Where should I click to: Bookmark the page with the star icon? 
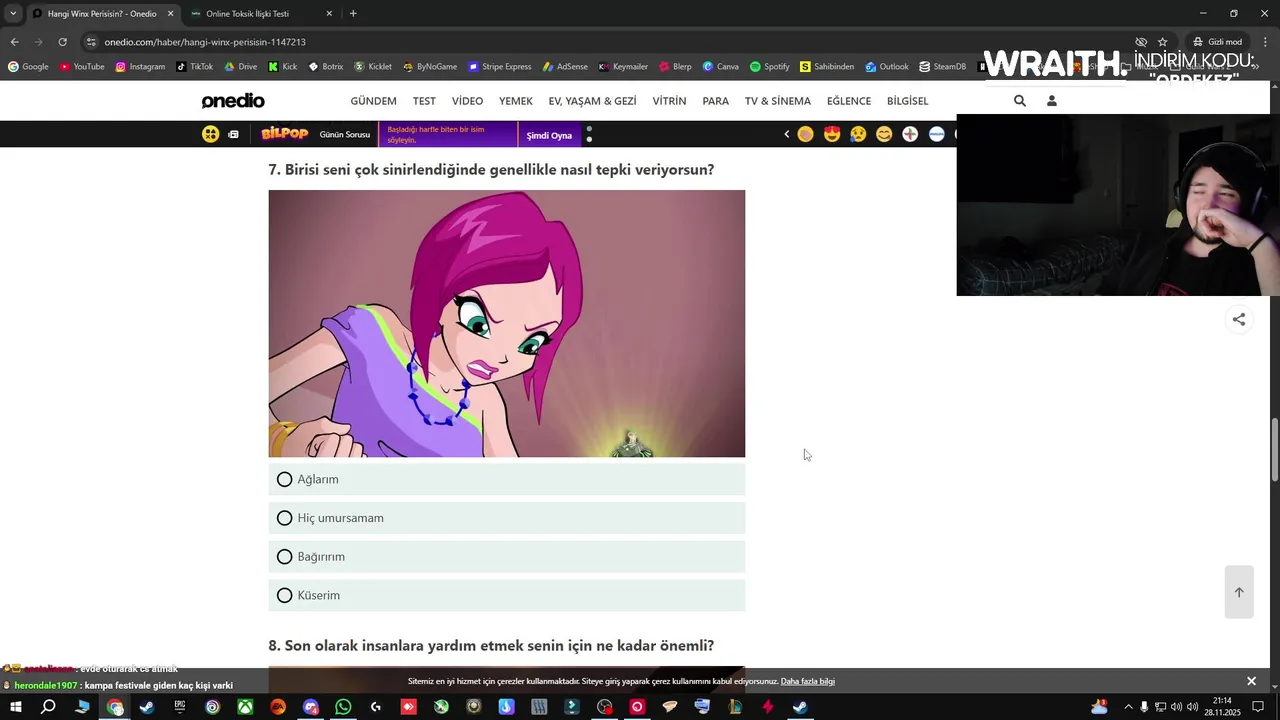[1162, 42]
